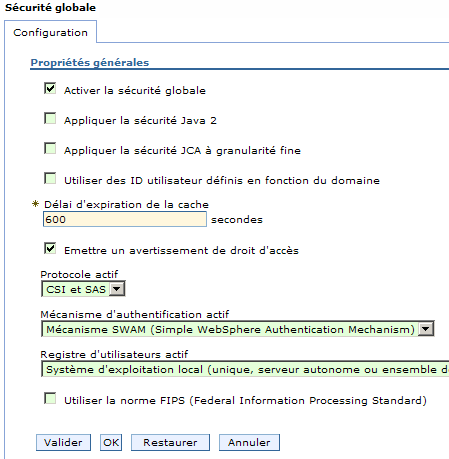Click the Protocole actif label text
Viewport: 449px width, 459px height.
79,274
